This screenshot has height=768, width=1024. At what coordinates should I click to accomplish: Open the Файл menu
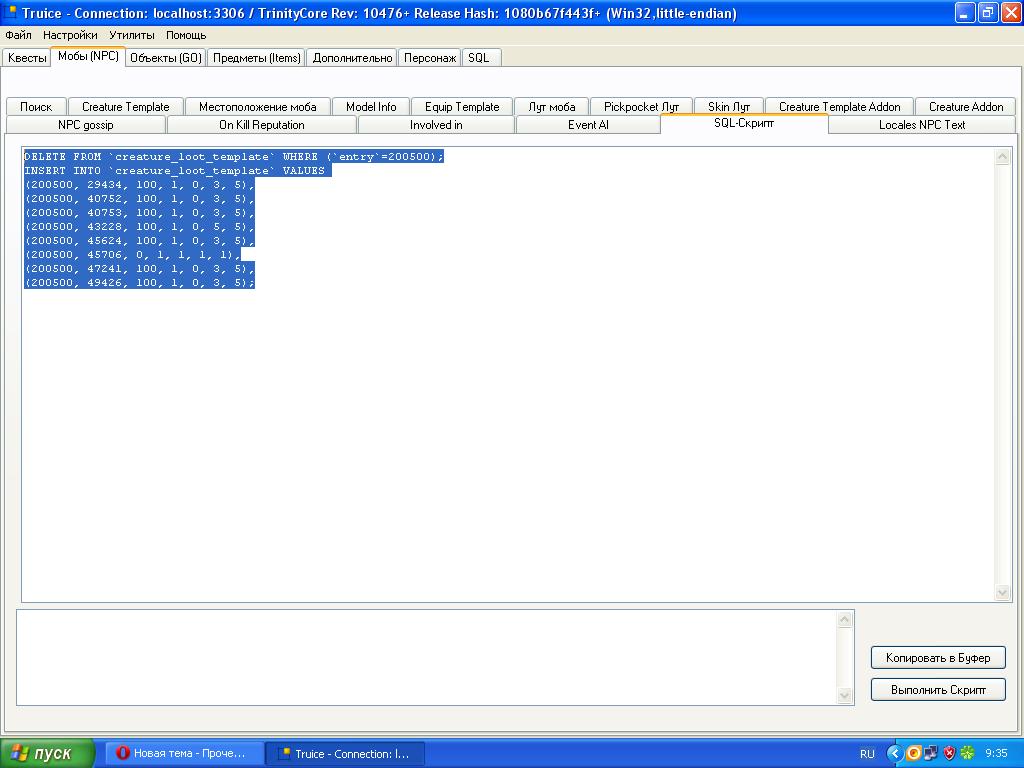(x=18, y=35)
